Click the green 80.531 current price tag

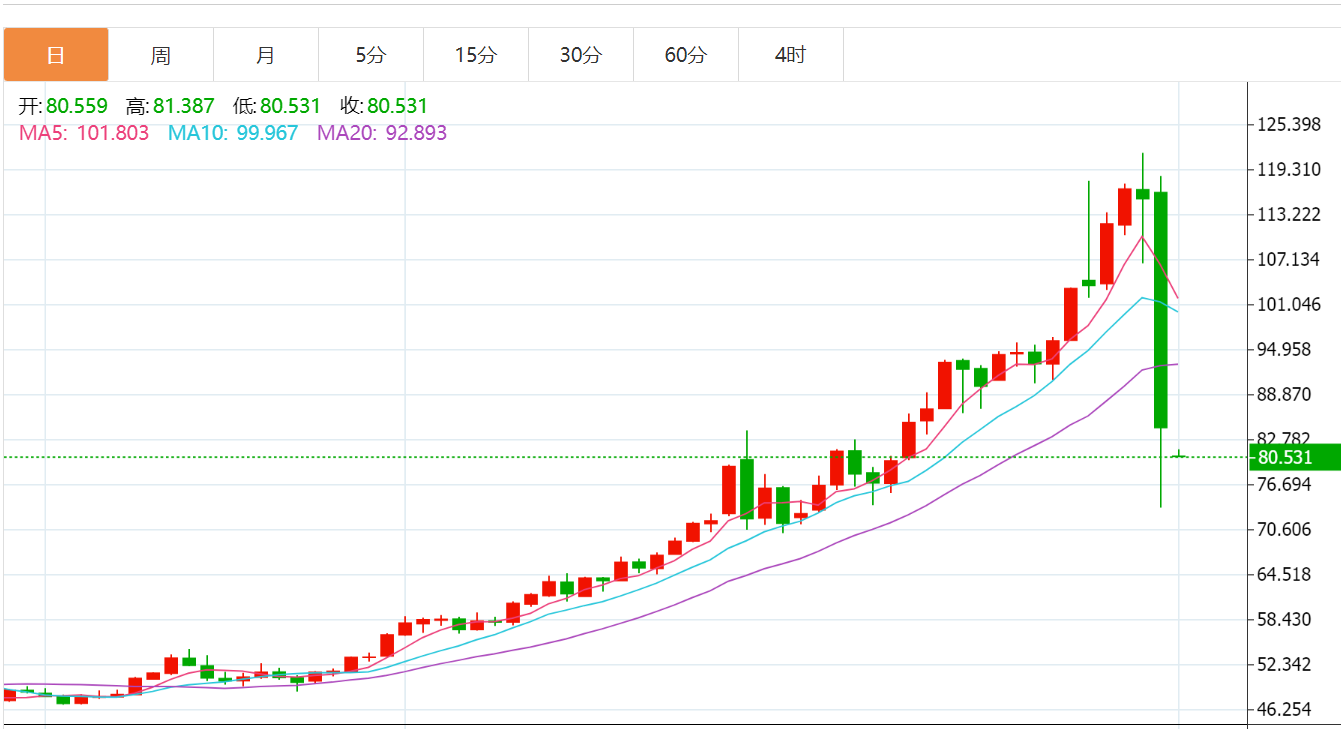1294,458
